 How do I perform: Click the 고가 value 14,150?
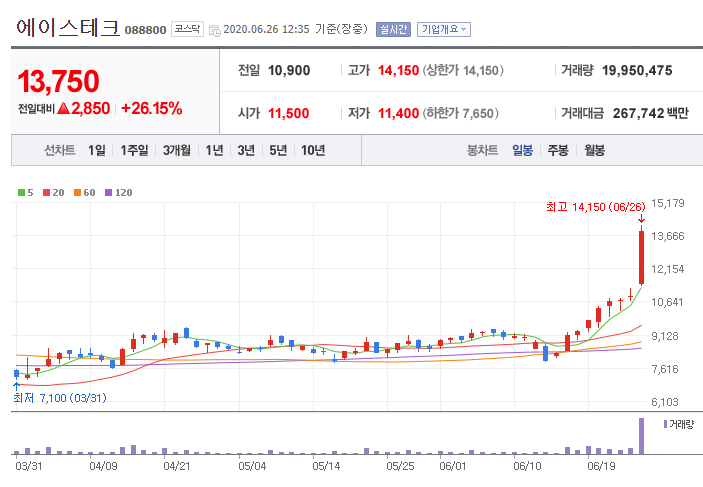point(398,70)
